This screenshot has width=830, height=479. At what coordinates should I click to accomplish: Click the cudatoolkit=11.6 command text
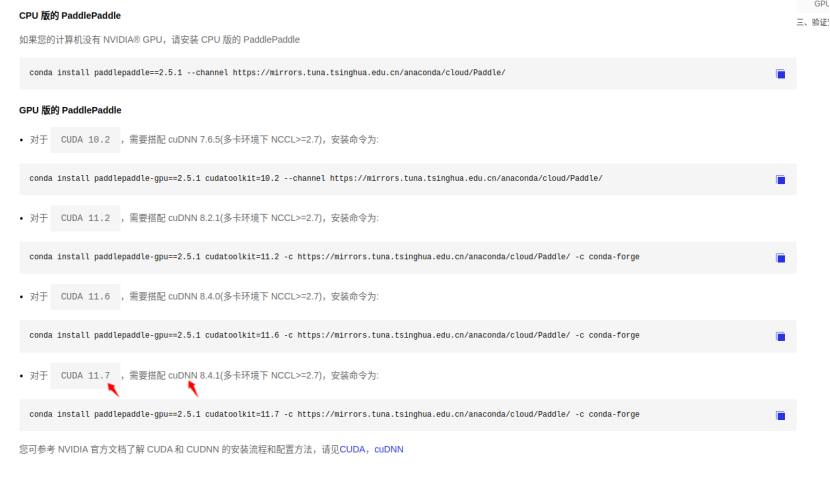[x=335, y=335]
